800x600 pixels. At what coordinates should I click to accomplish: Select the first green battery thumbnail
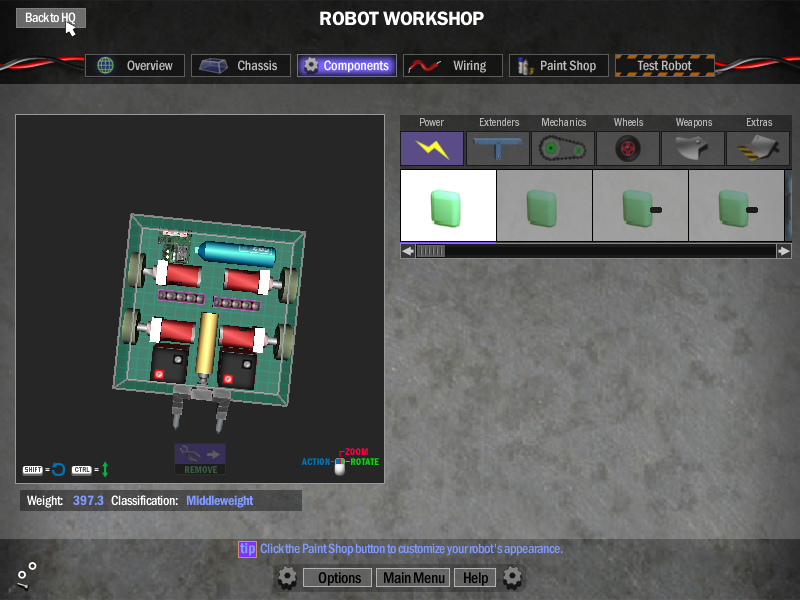(448, 206)
